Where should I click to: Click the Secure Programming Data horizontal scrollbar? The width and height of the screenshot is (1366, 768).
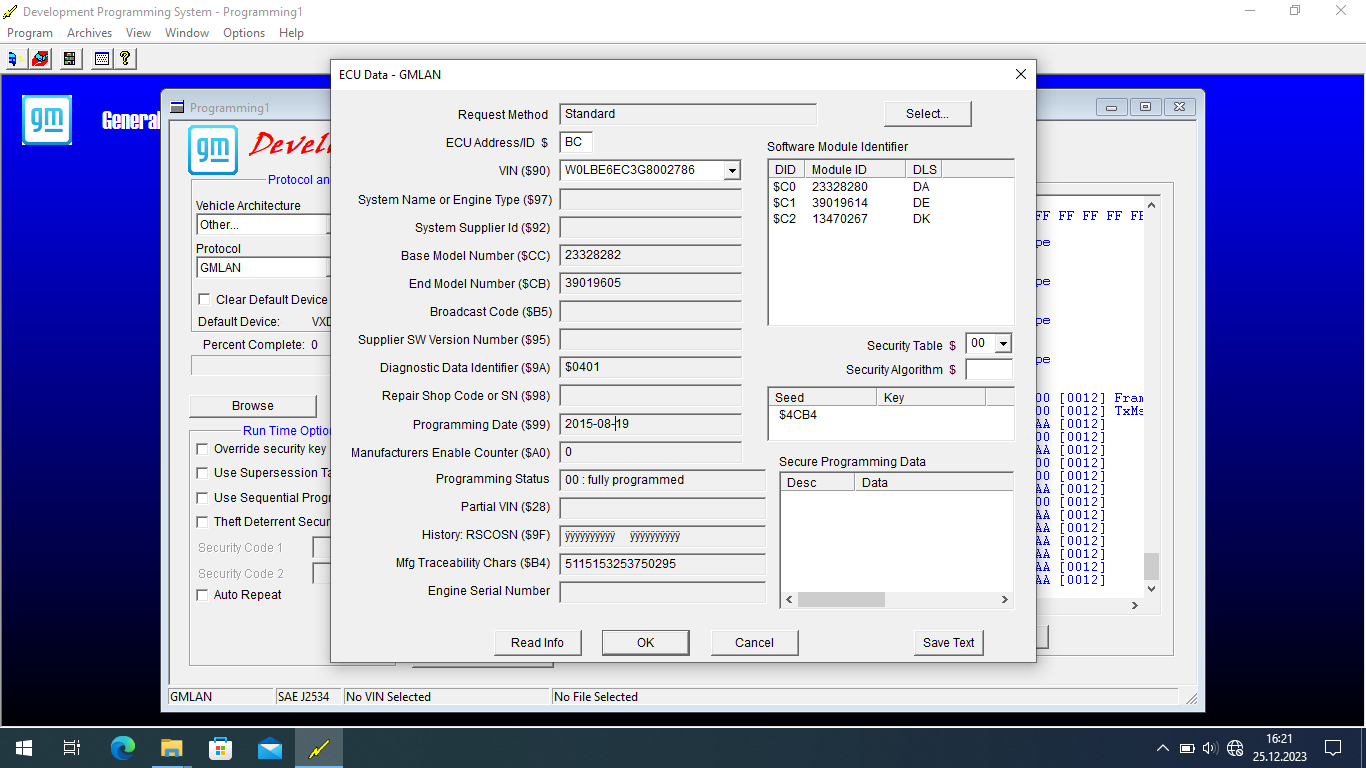[897, 600]
